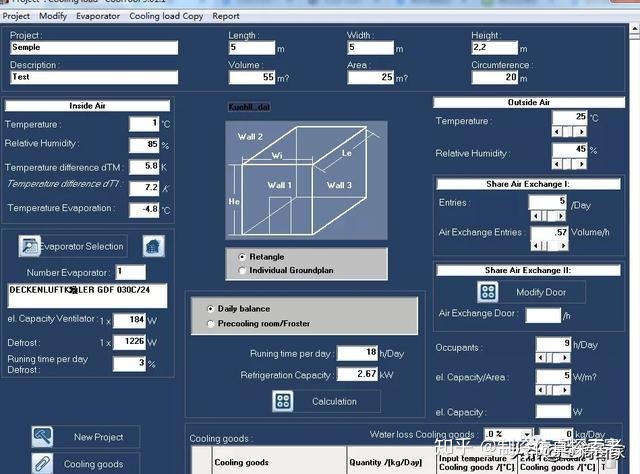The height and width of the screenshot is (474, 640).
Task: Click the Temperature Evaporation field
Action: click(x=144, y=210)
